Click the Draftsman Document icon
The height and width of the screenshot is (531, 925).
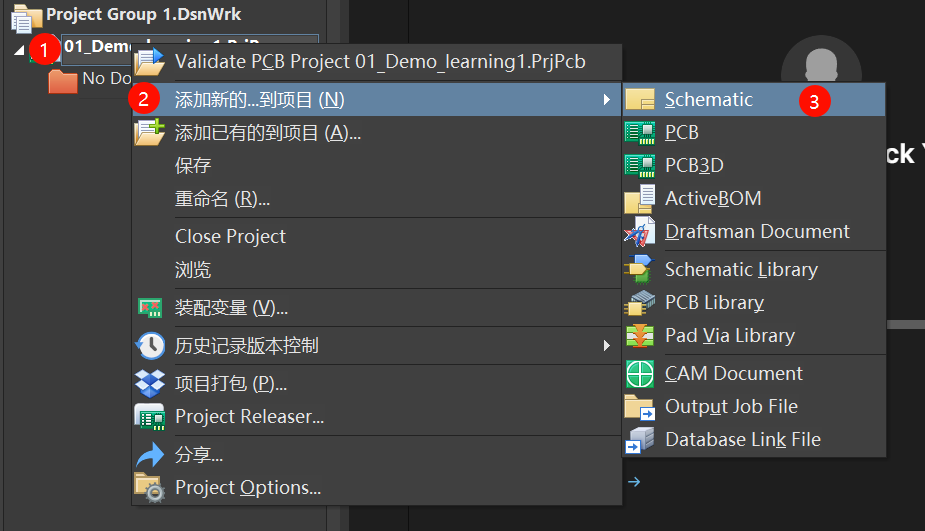point(639,232)
